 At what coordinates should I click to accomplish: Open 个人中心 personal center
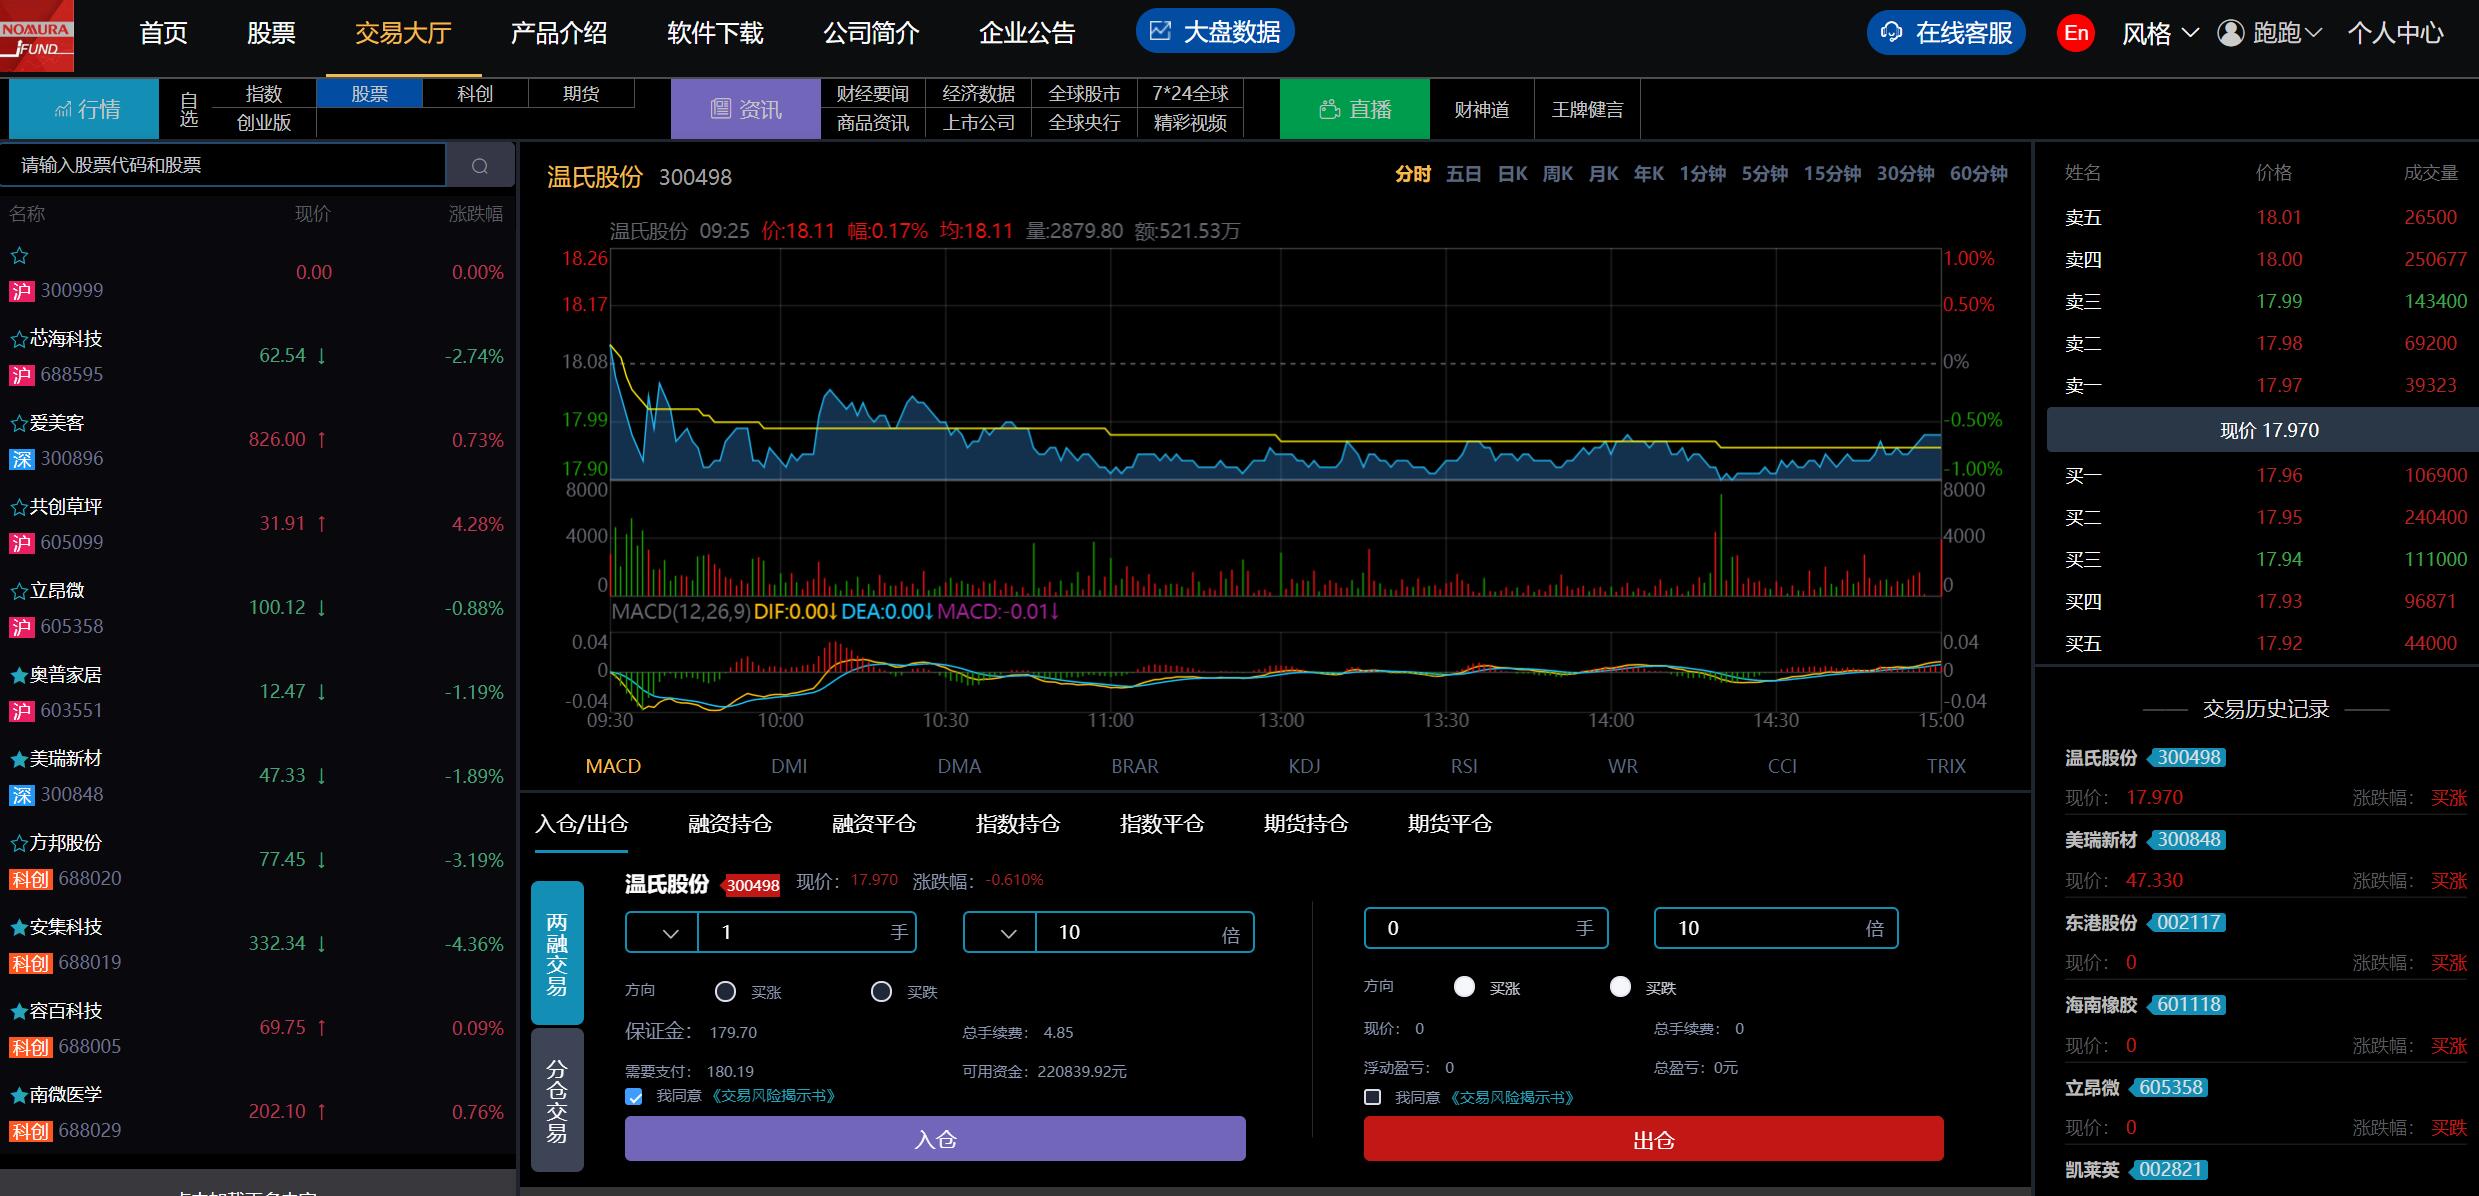[2396, 33]
